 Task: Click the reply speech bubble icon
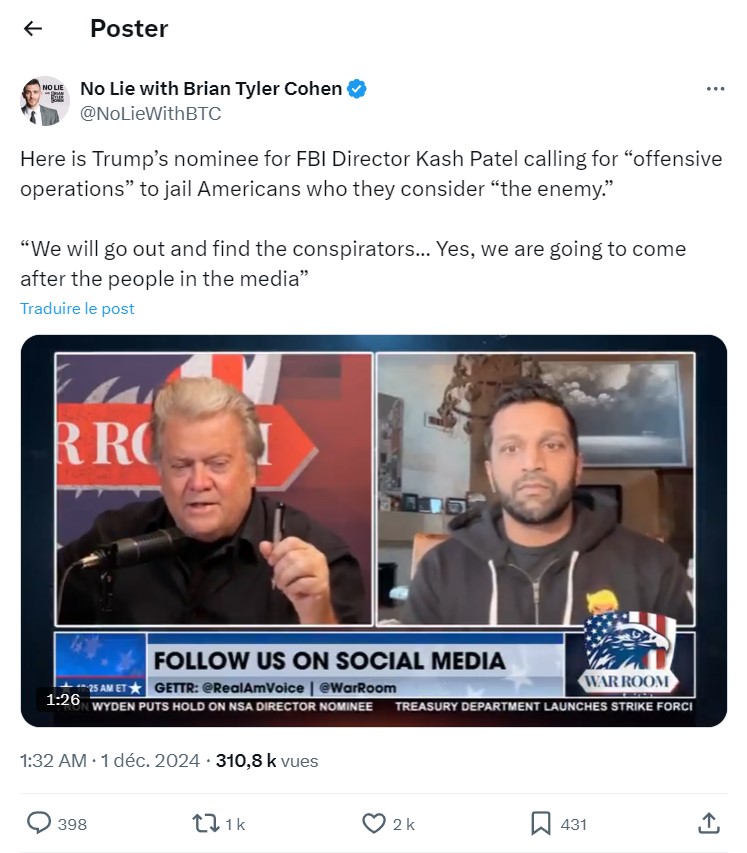(x=39, y=823)
